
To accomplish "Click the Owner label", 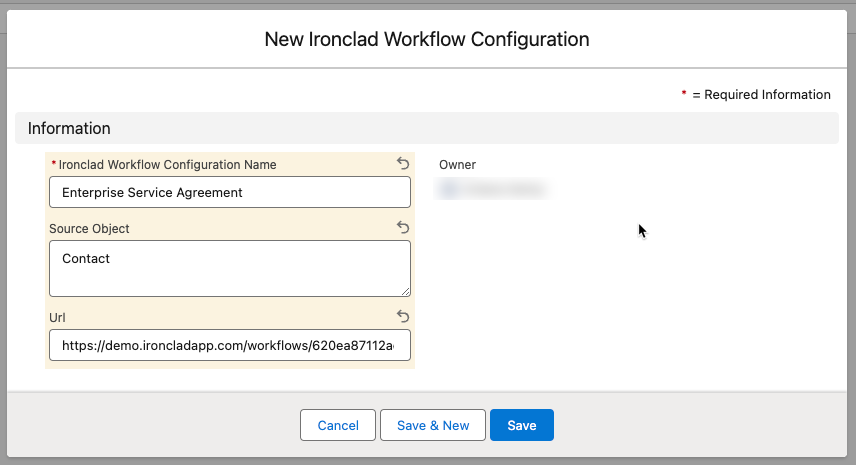I will coord(457,165).
